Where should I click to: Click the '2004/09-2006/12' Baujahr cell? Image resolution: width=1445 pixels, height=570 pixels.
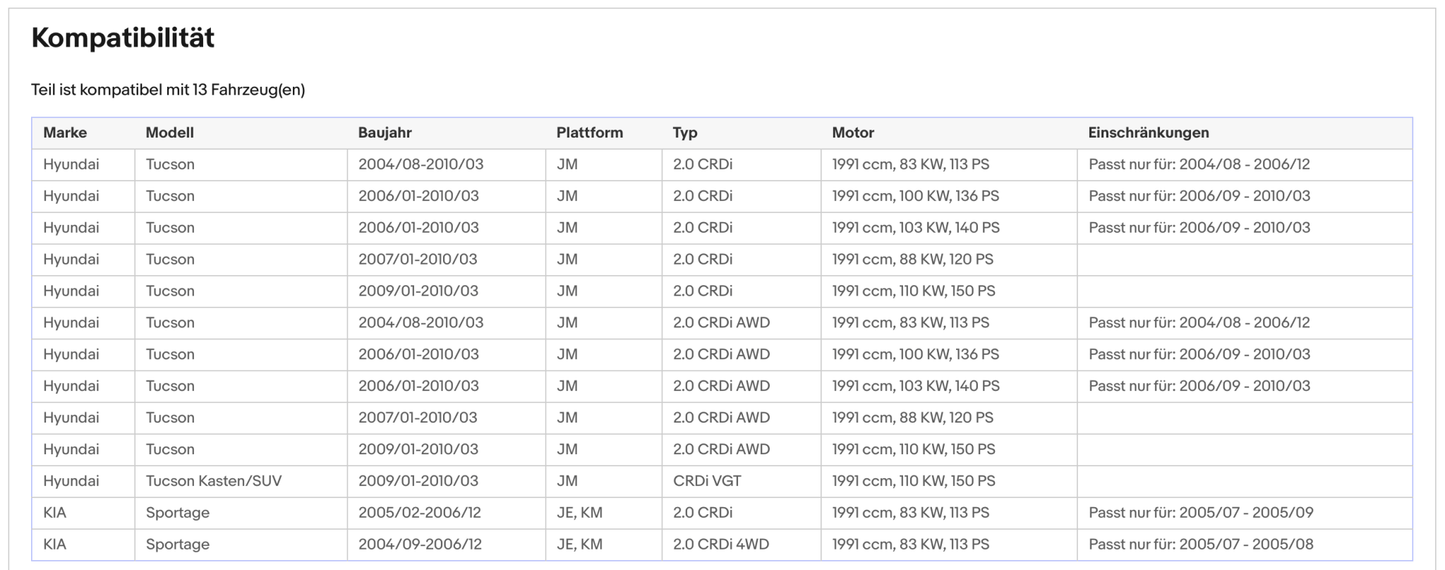pos(419,545)
